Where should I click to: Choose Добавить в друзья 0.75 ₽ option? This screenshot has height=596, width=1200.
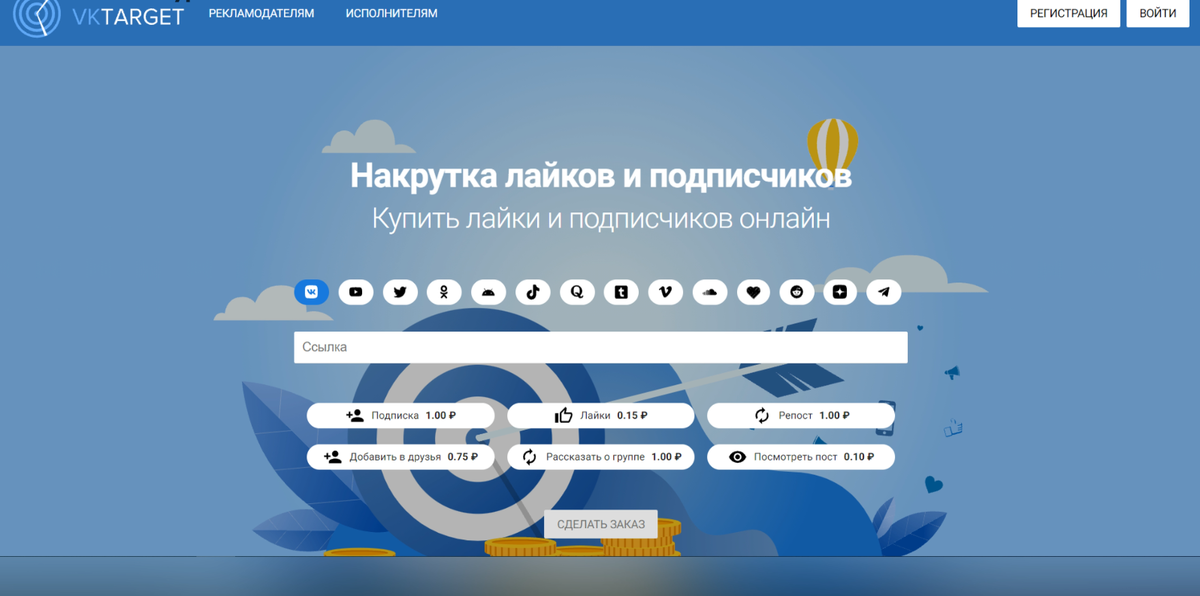[400, 457]
